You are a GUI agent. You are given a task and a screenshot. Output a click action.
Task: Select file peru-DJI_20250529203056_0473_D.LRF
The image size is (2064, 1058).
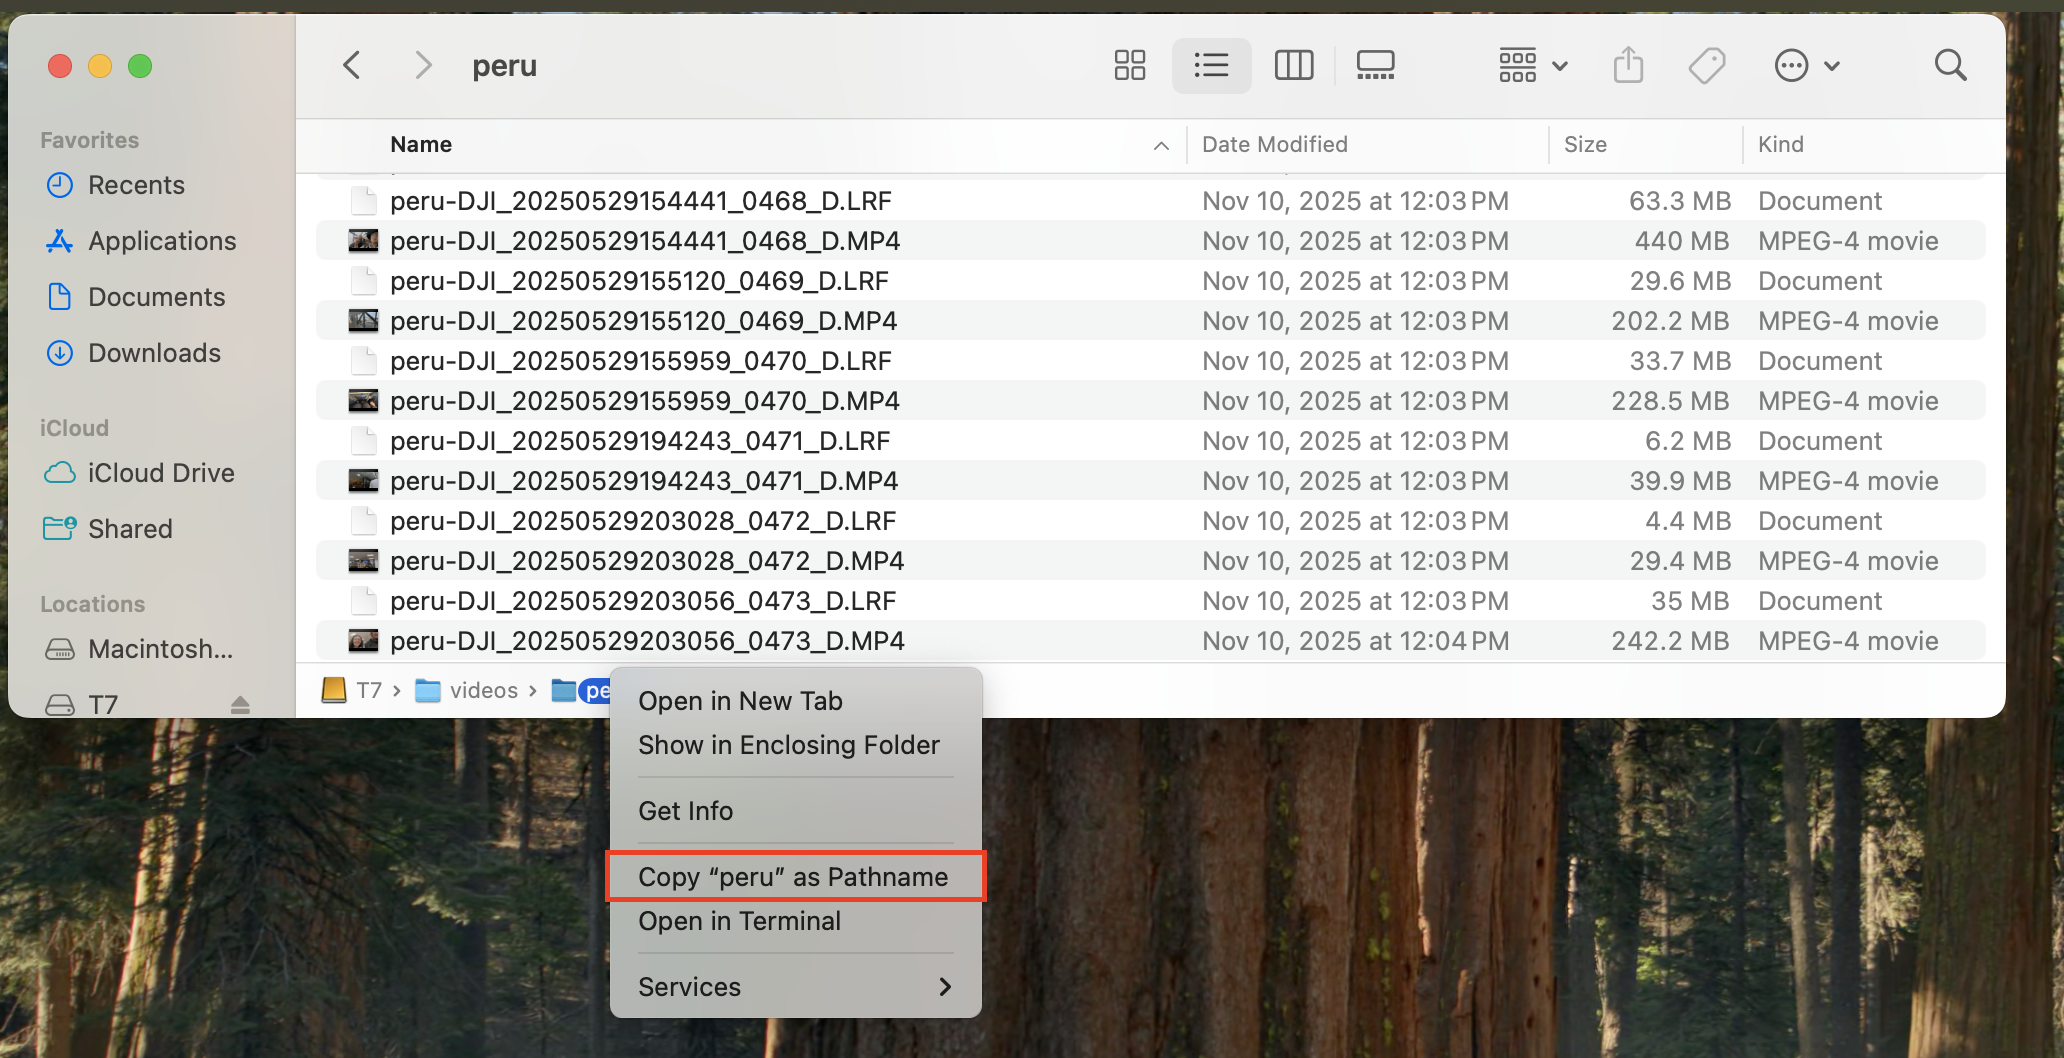(1150, 601)
